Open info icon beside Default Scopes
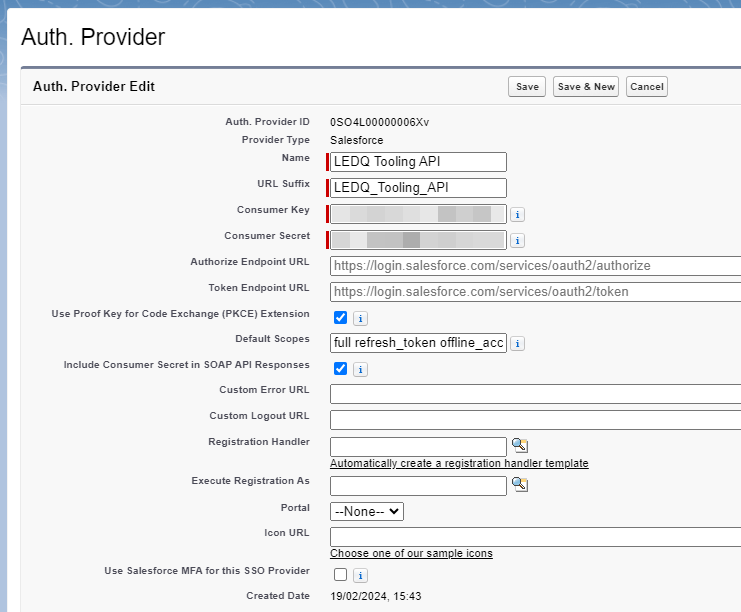 tap(517, 344)
